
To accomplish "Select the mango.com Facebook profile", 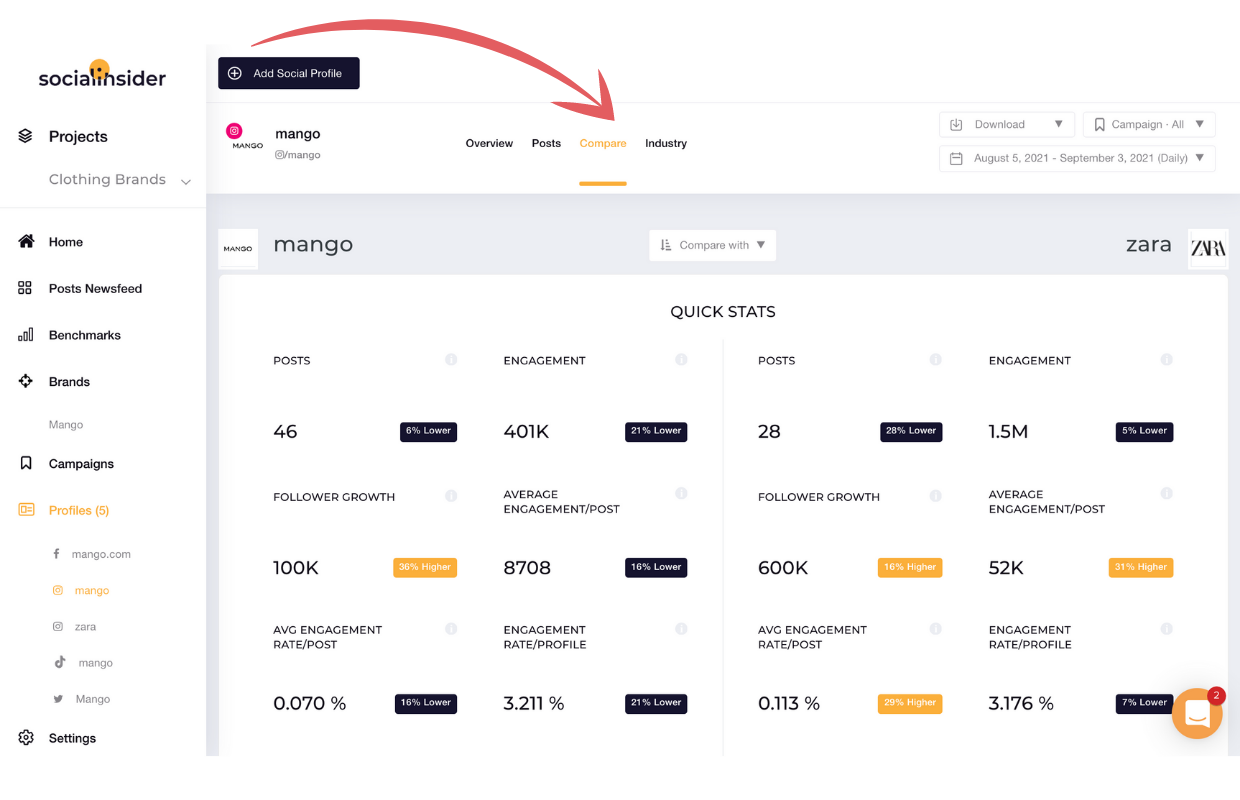I will 101,555.
